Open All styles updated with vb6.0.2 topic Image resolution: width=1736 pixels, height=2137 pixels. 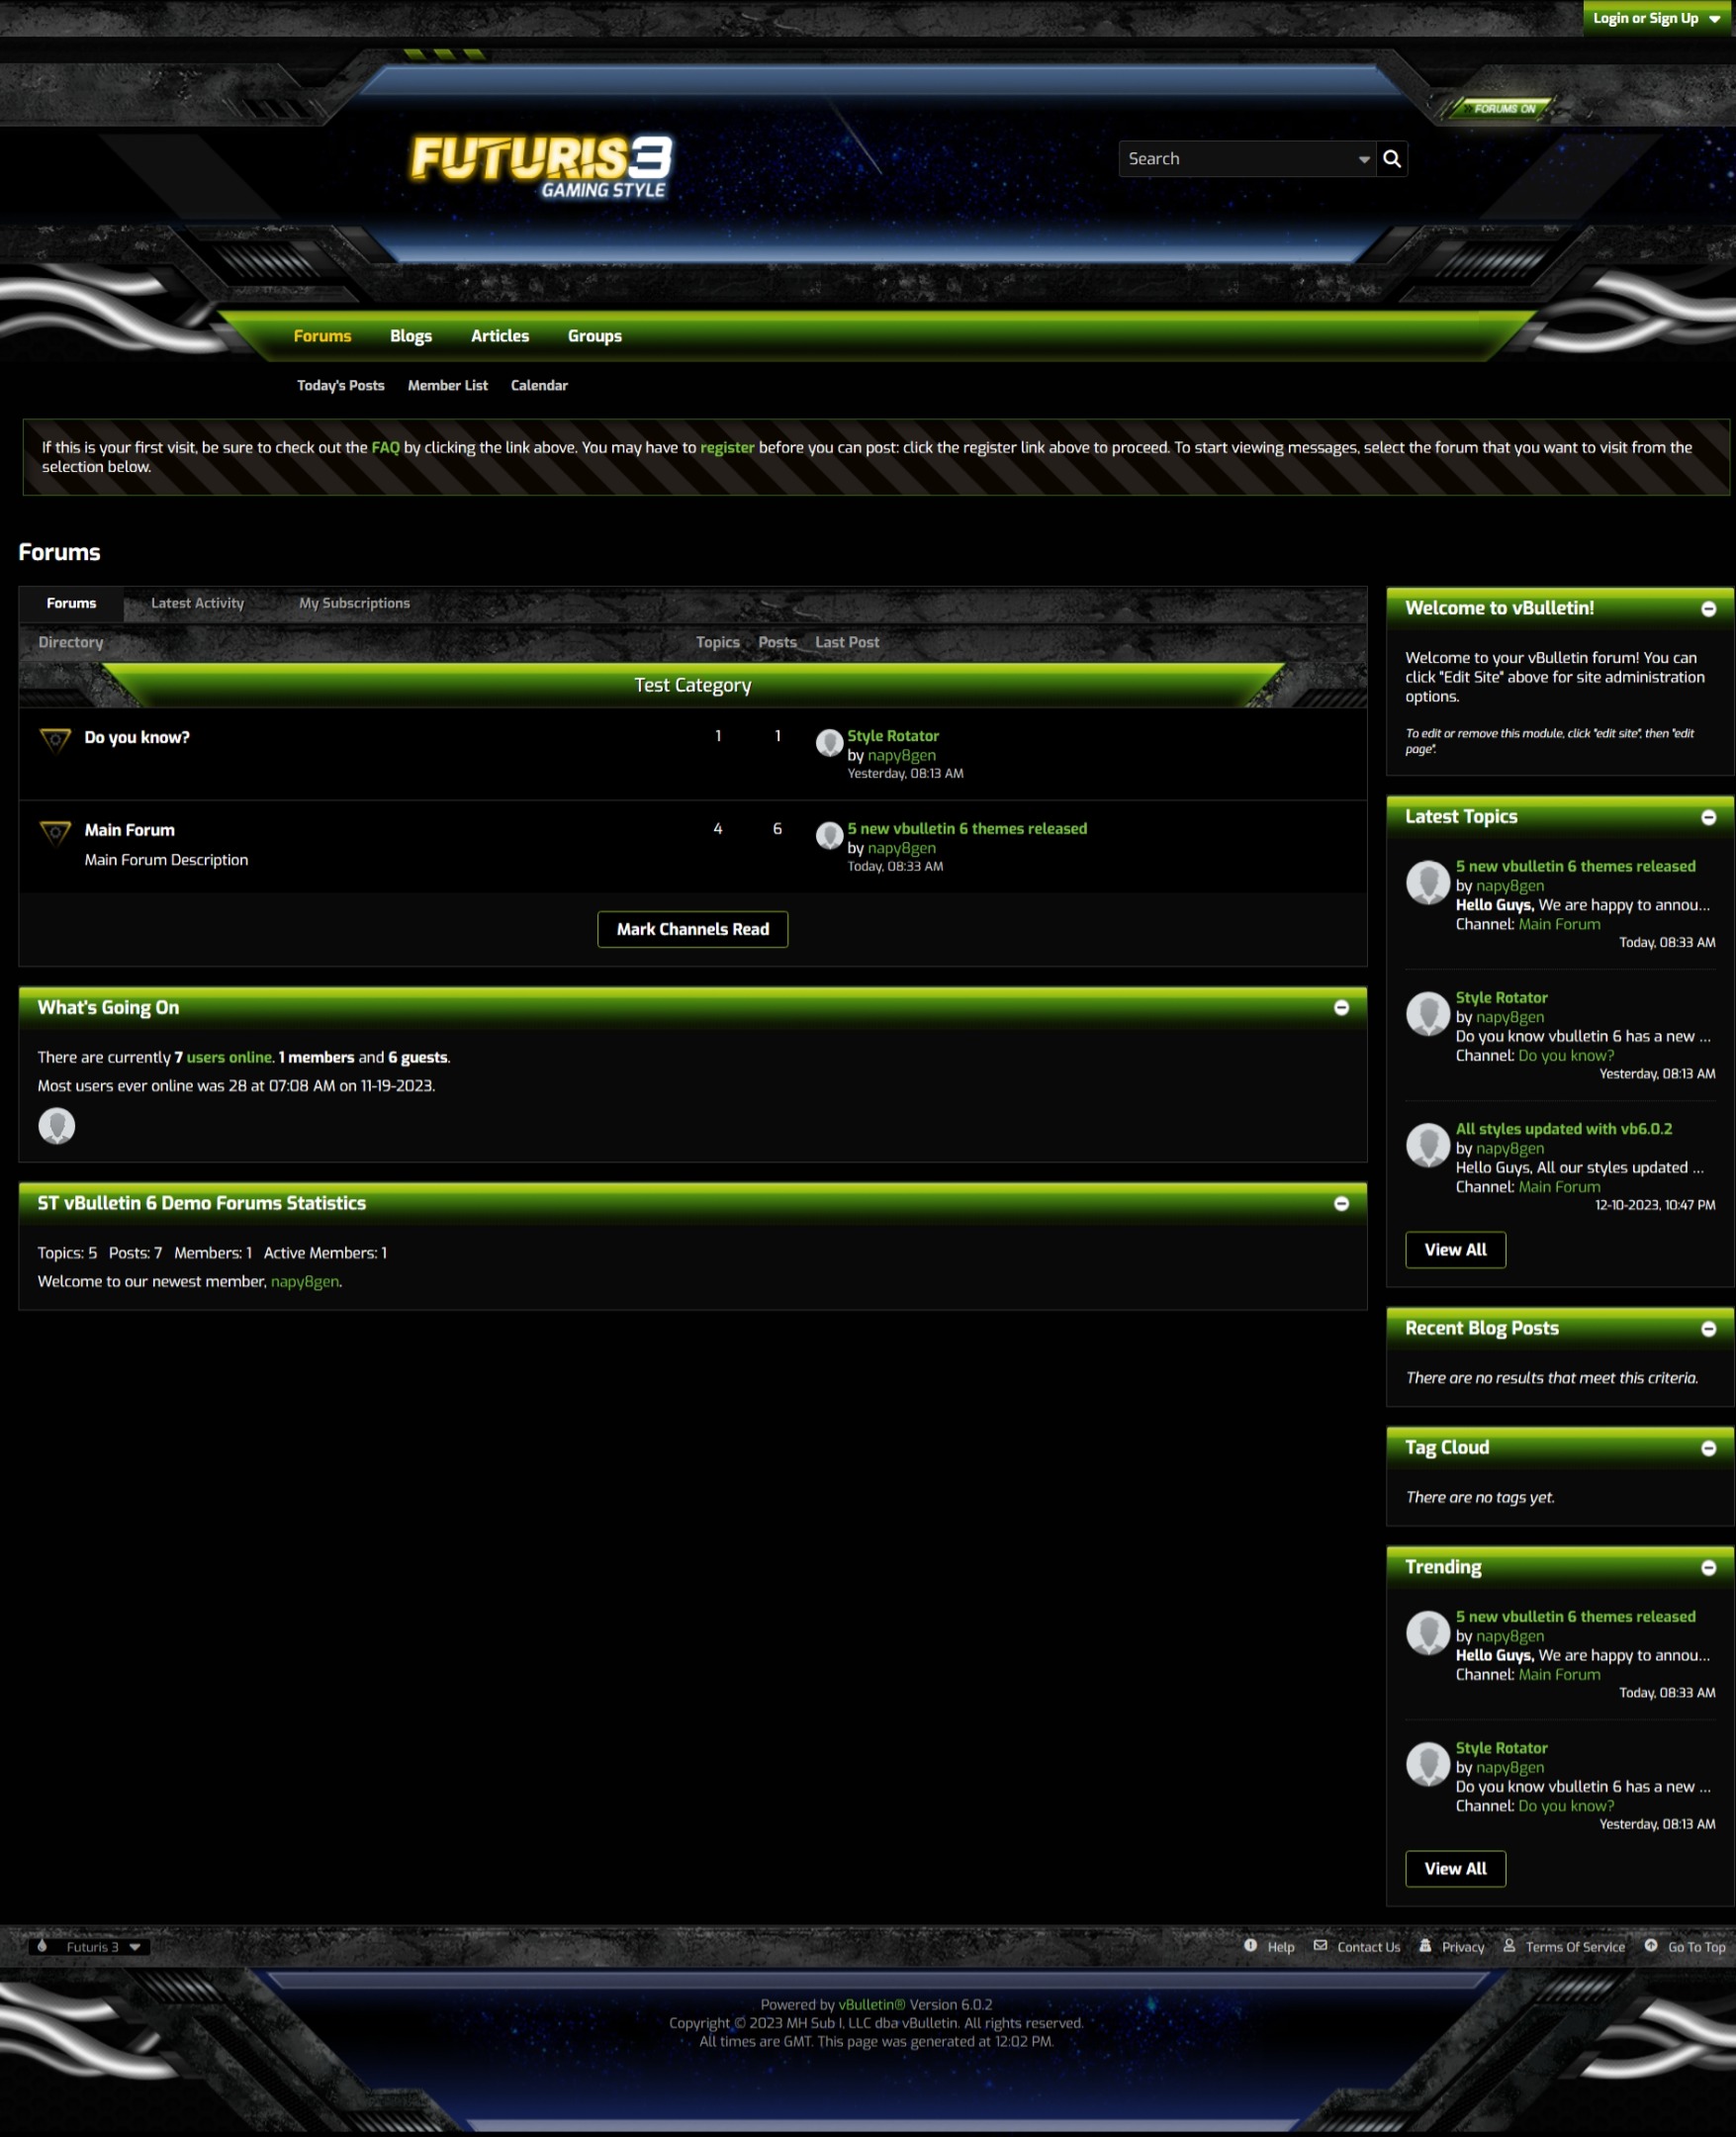1563,1129
